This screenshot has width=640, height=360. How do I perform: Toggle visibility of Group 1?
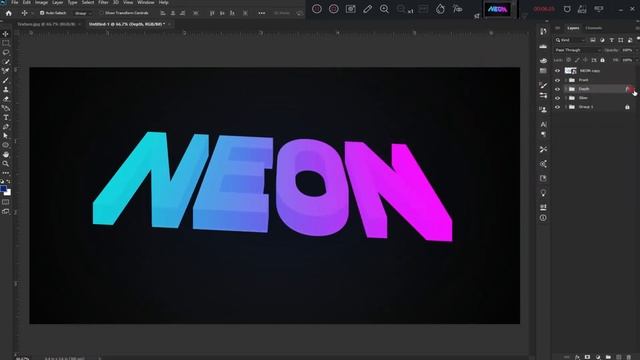[557, 107]
